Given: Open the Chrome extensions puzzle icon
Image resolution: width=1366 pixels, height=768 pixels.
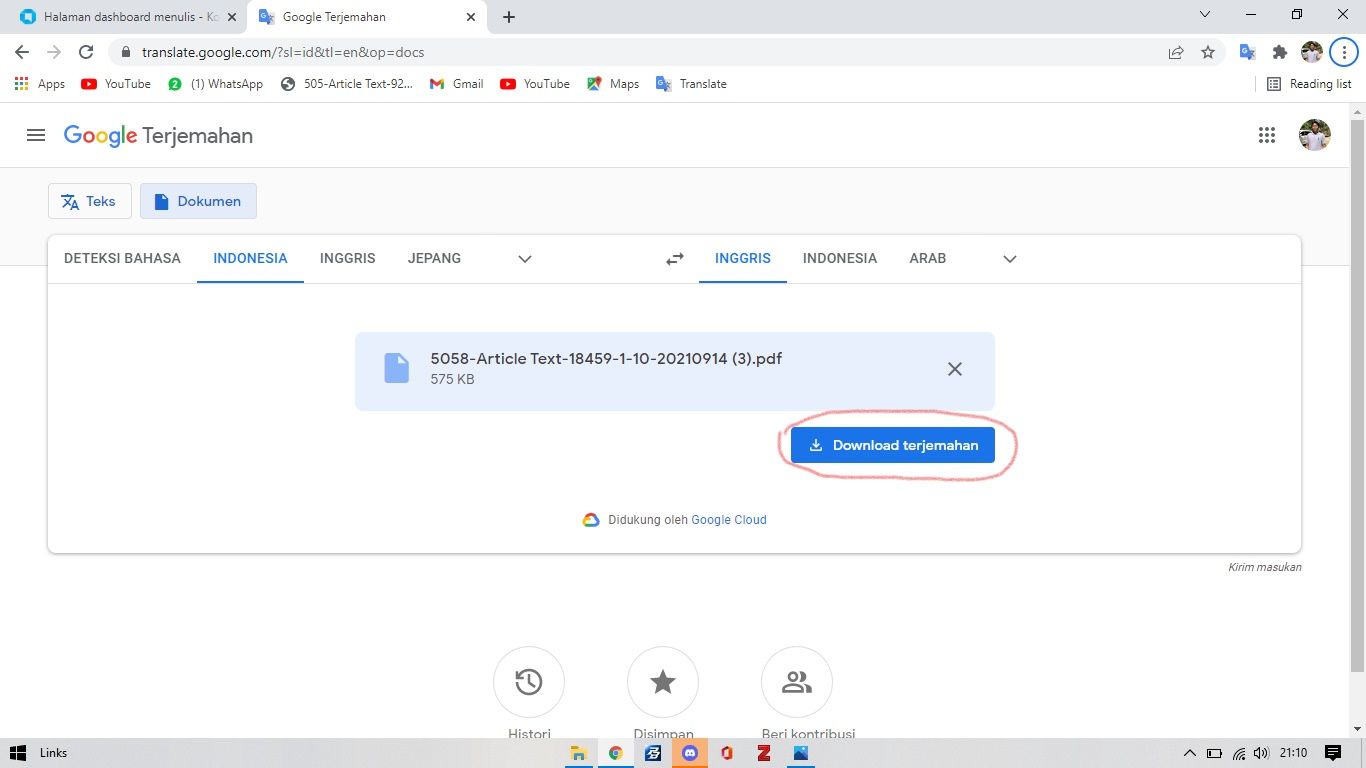Looking at the screenshot, I should pyautogui.click(x=1279, y=52).
